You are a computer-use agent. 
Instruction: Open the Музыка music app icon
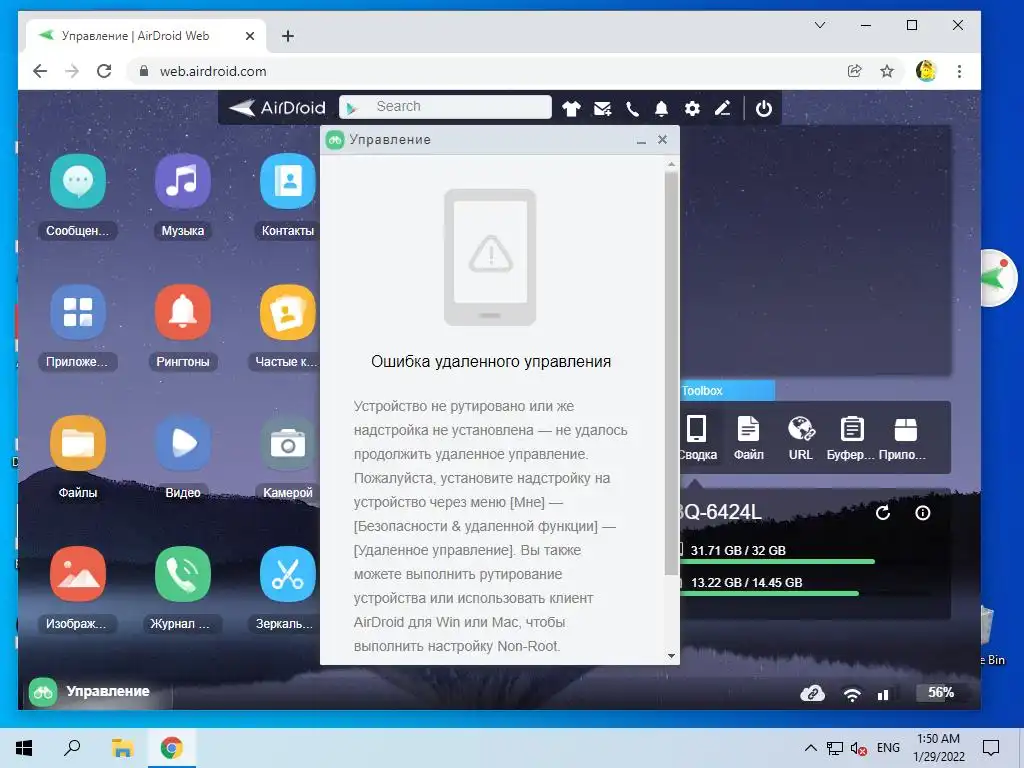pos(183,182)
